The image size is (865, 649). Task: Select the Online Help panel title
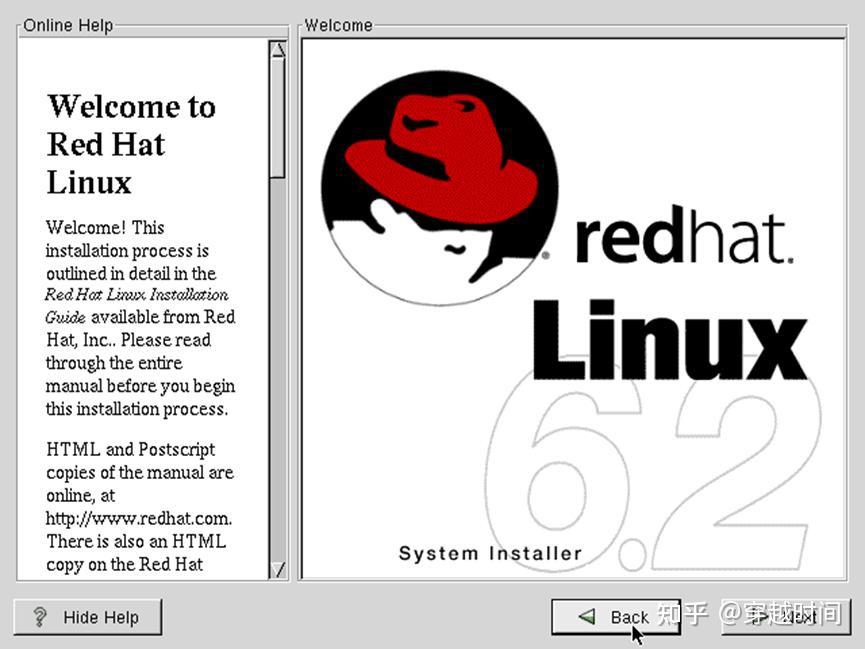[x=68, y=25]
